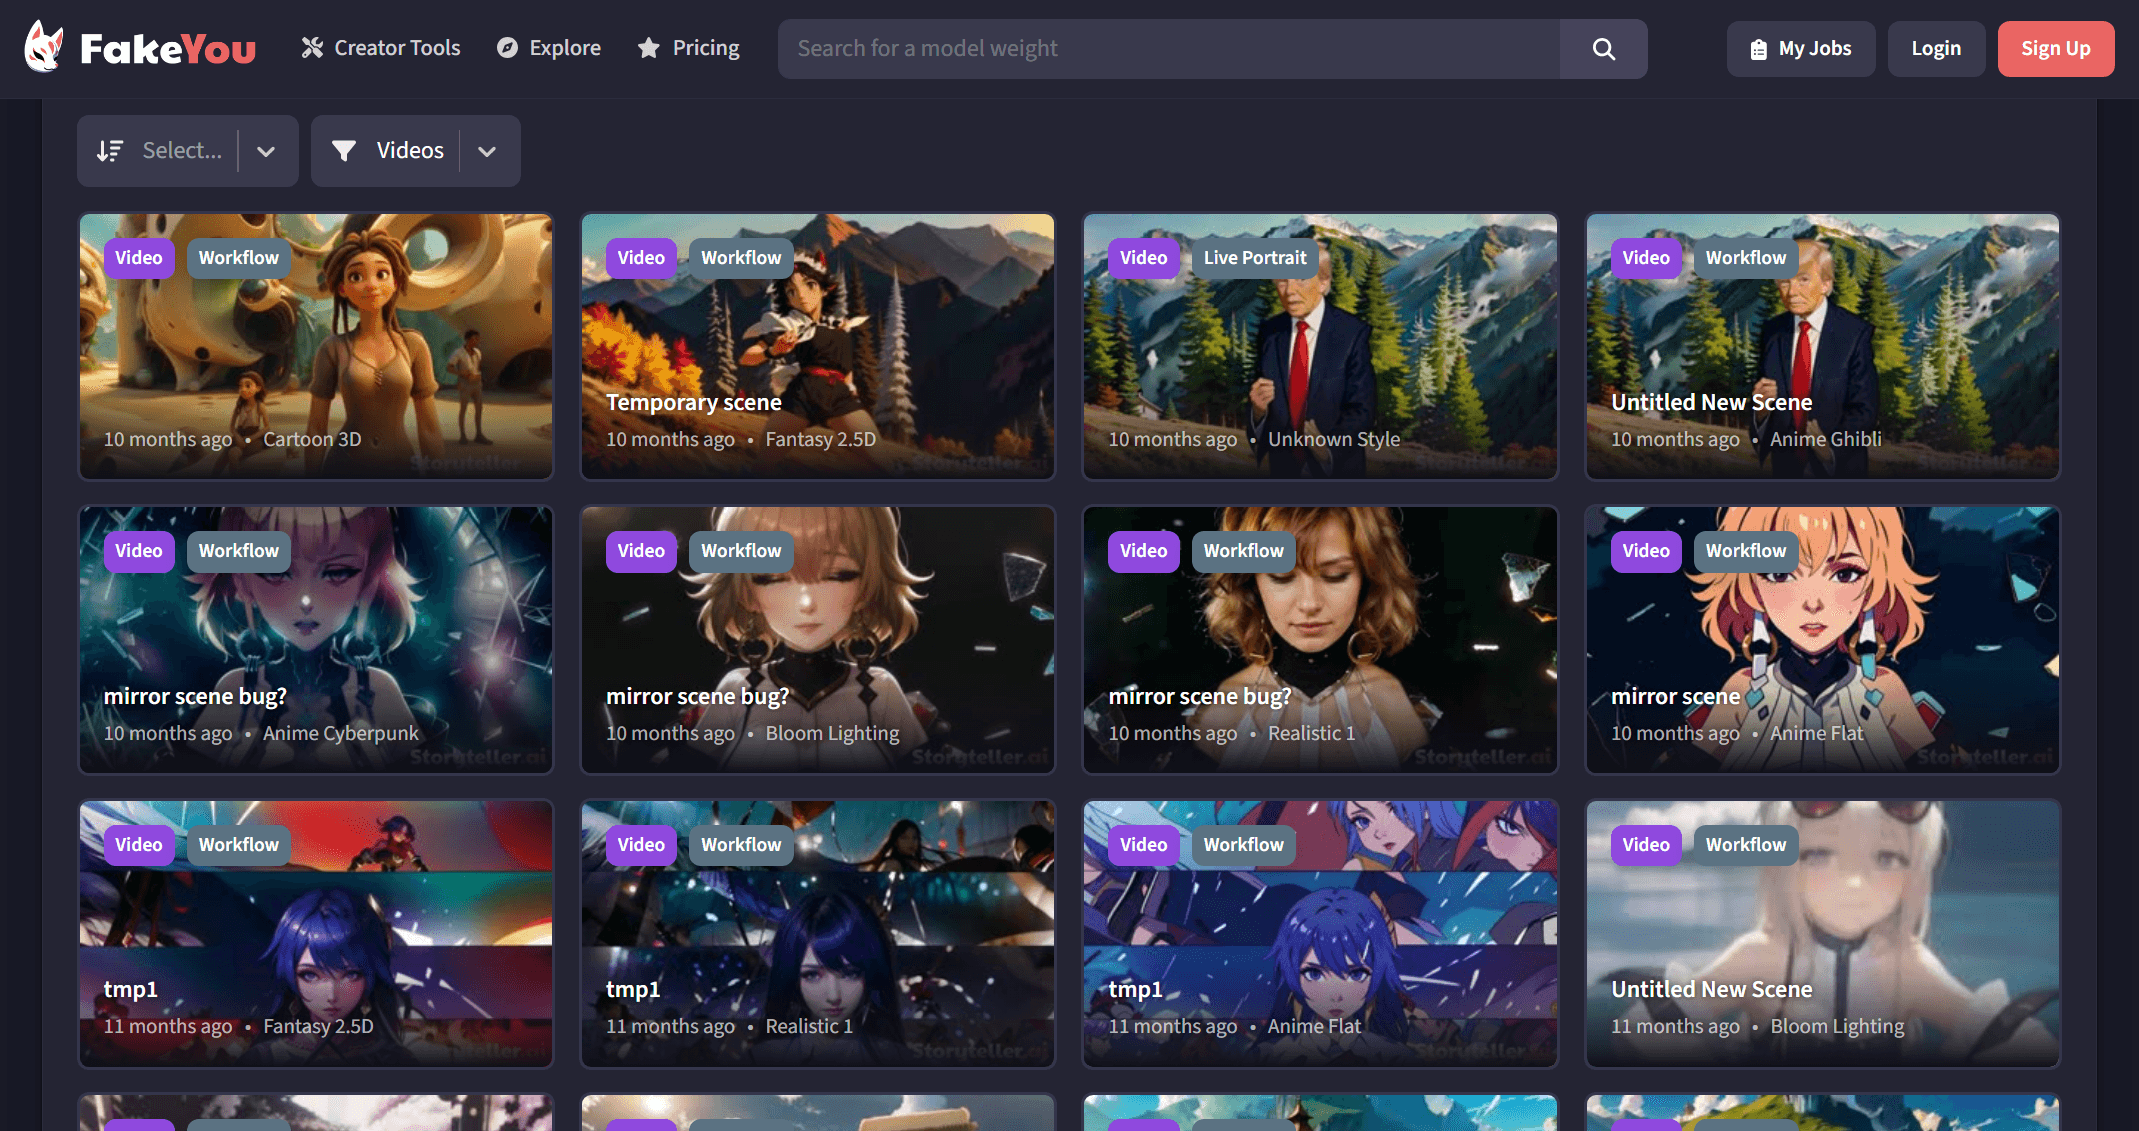Click the My Jobs clipboard icon

click(x=1758, y=49)
